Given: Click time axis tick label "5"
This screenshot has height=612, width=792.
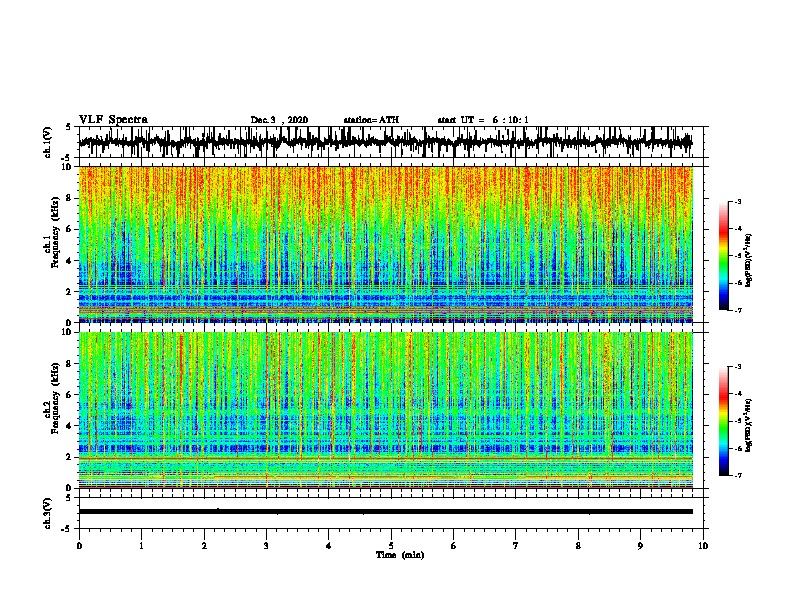Looking at the screenshot, I should pyautogui.click(x=391, y=546).
